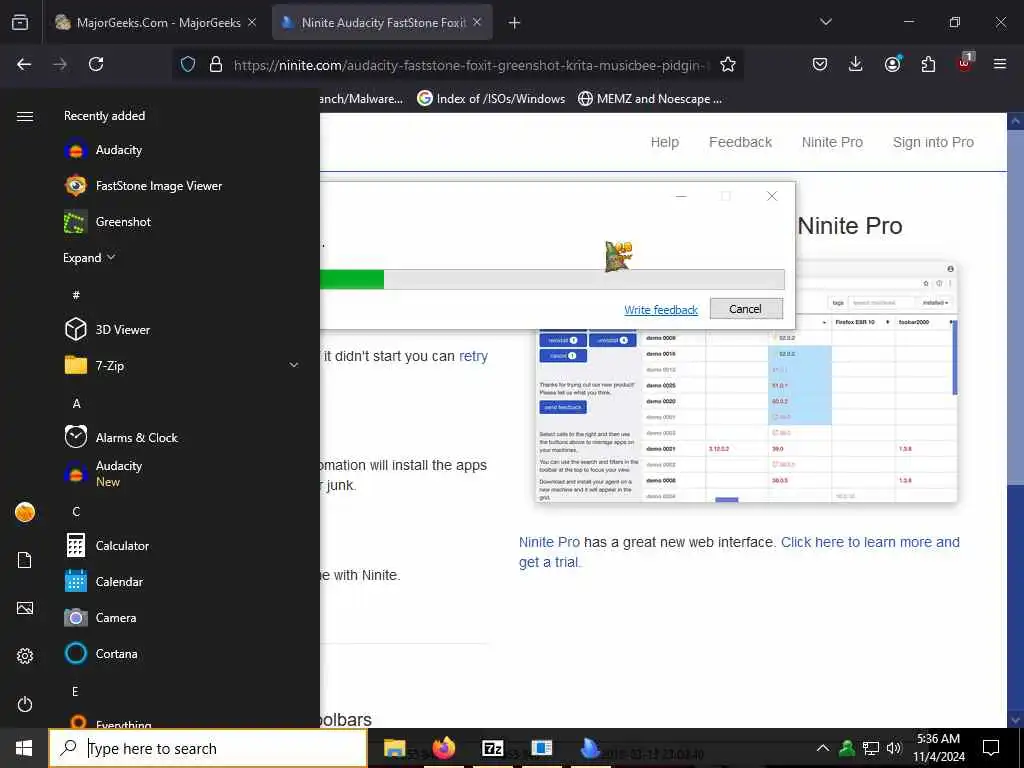Click the retry download link
Screen dimensions: 1024x768
[473, 357]
